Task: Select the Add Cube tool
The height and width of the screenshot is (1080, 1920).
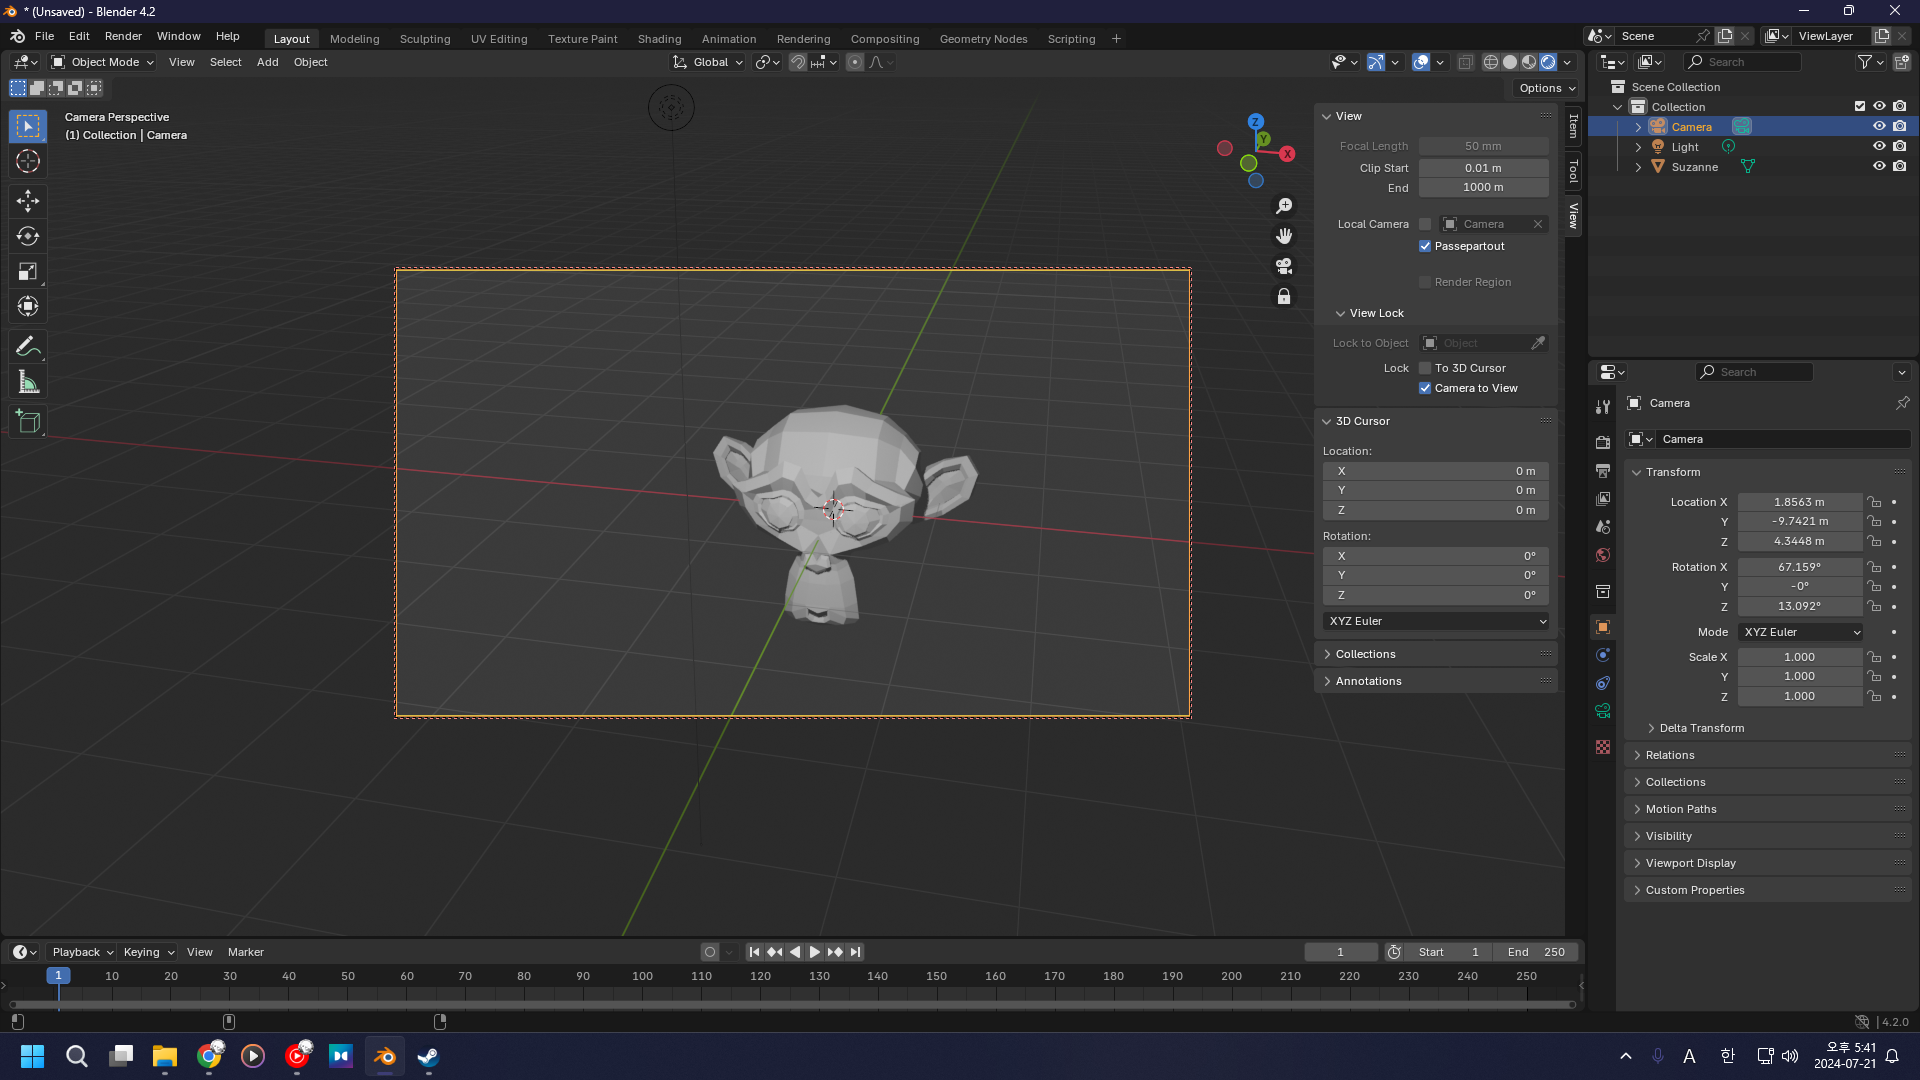Action: point(28,422)
